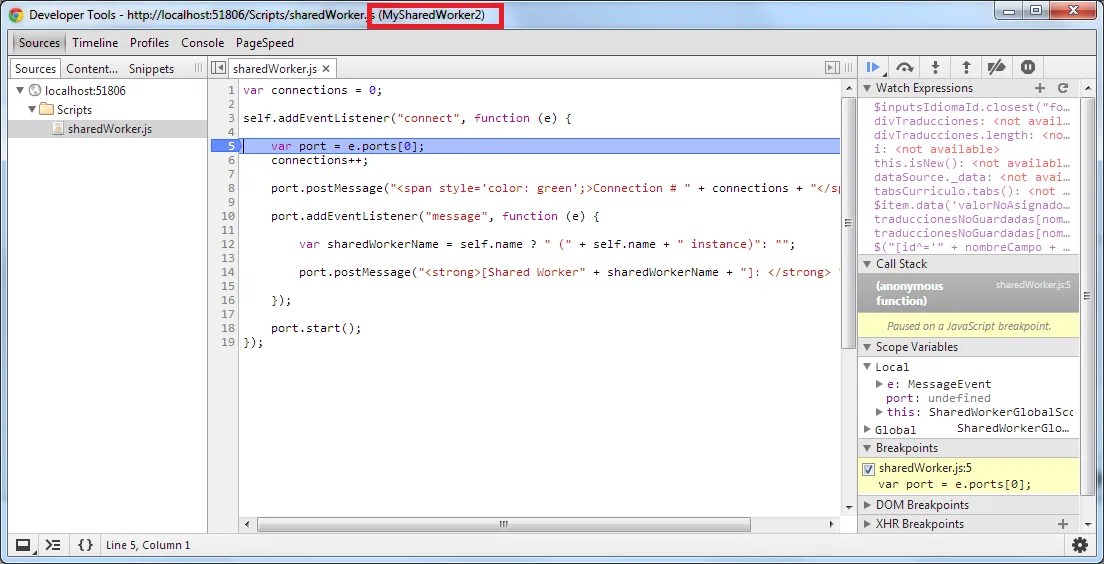Viewport: 1104px width, 564px height.
Task: Click the dataSource._data watch expression
Action: [x=972, y=177]
